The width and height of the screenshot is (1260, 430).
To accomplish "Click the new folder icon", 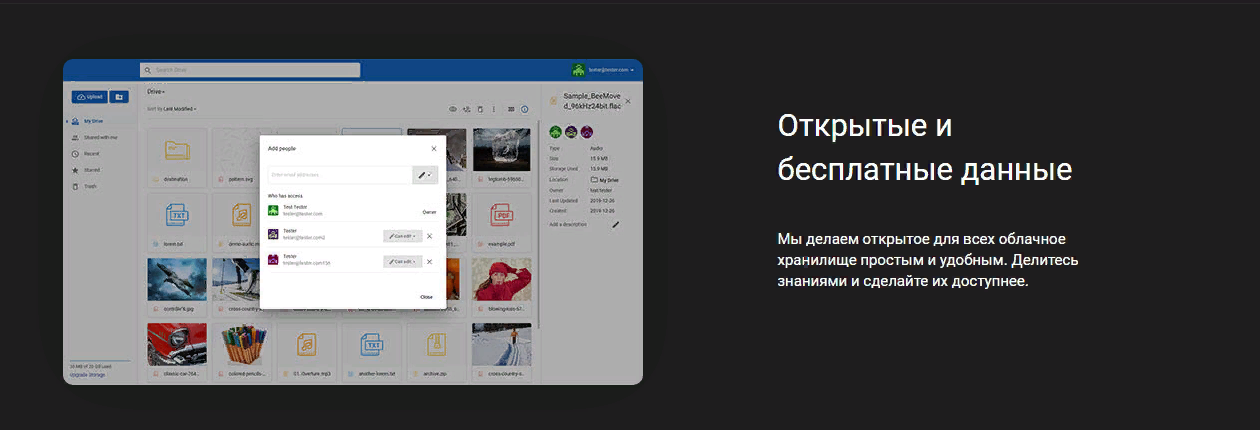I will click(119, 97).
